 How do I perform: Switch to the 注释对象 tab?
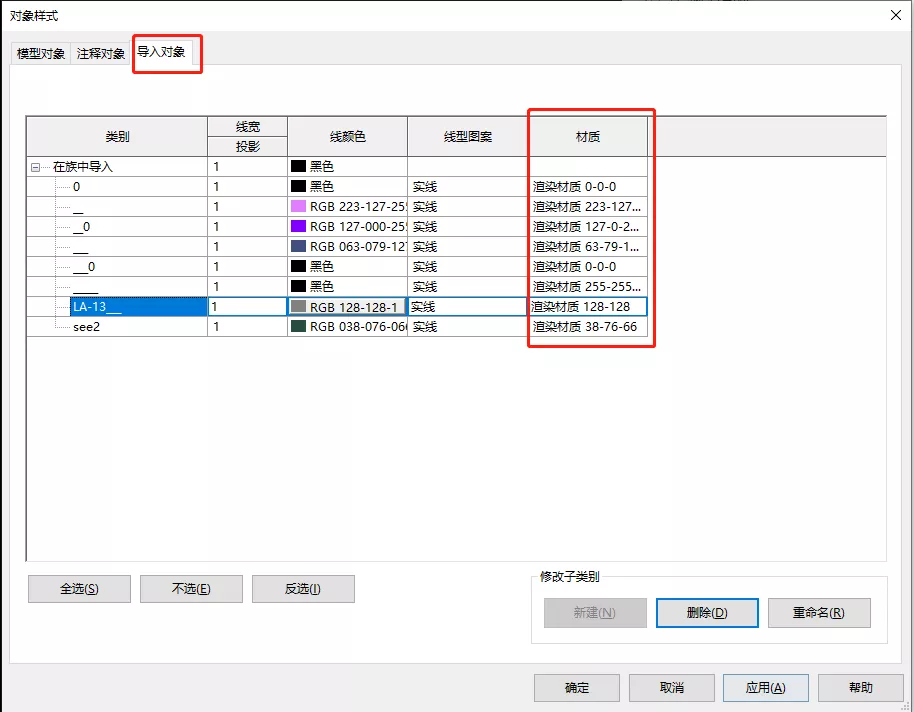pos(101,54)
